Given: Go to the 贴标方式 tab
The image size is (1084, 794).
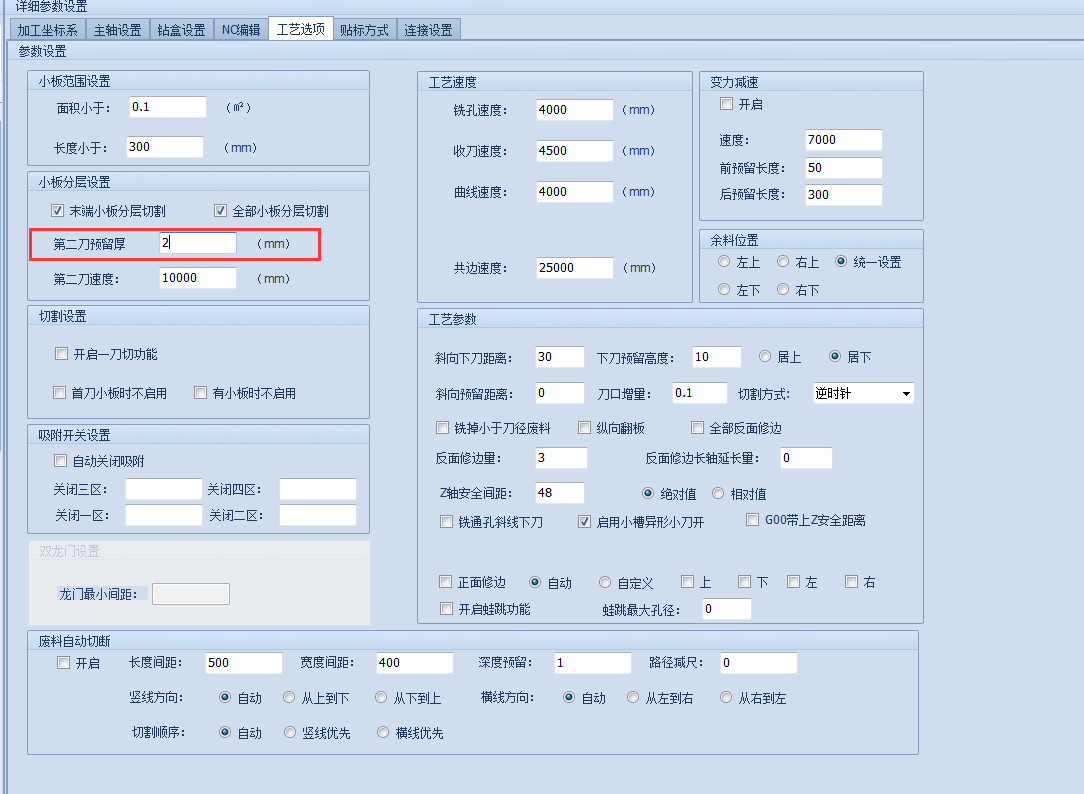Looking at the screenshot, I should (x=363, y=30).
